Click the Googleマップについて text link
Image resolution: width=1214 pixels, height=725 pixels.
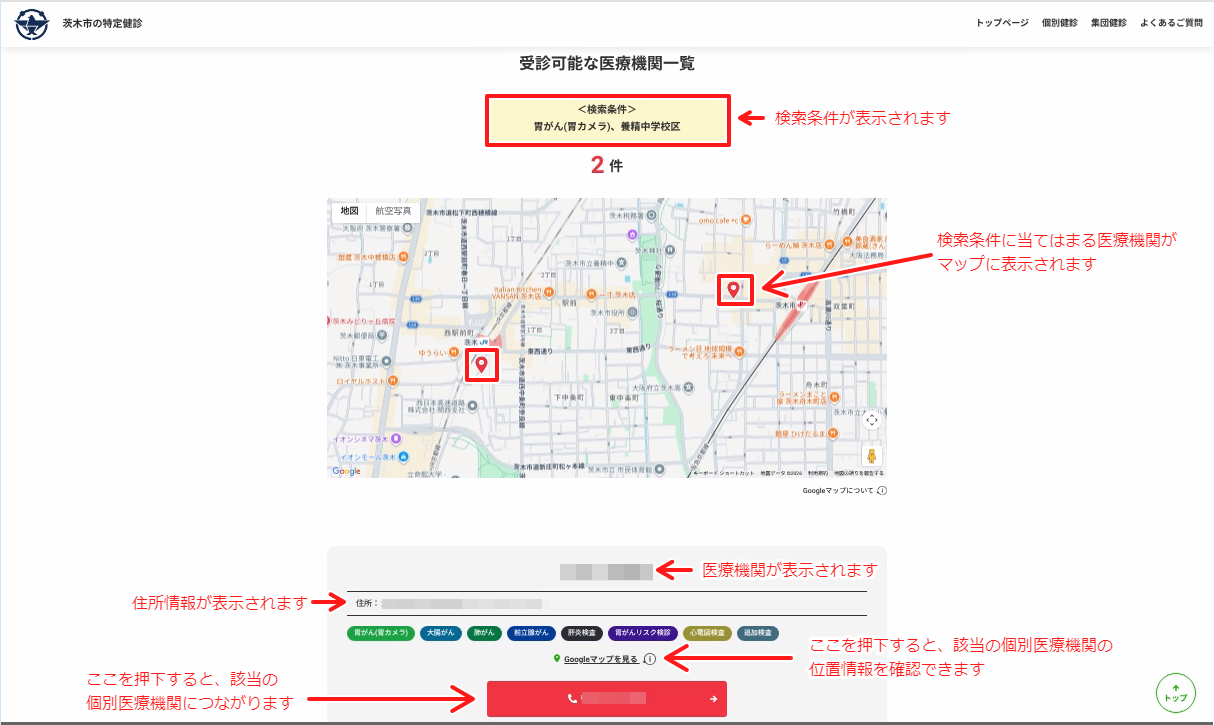[837, 491]
